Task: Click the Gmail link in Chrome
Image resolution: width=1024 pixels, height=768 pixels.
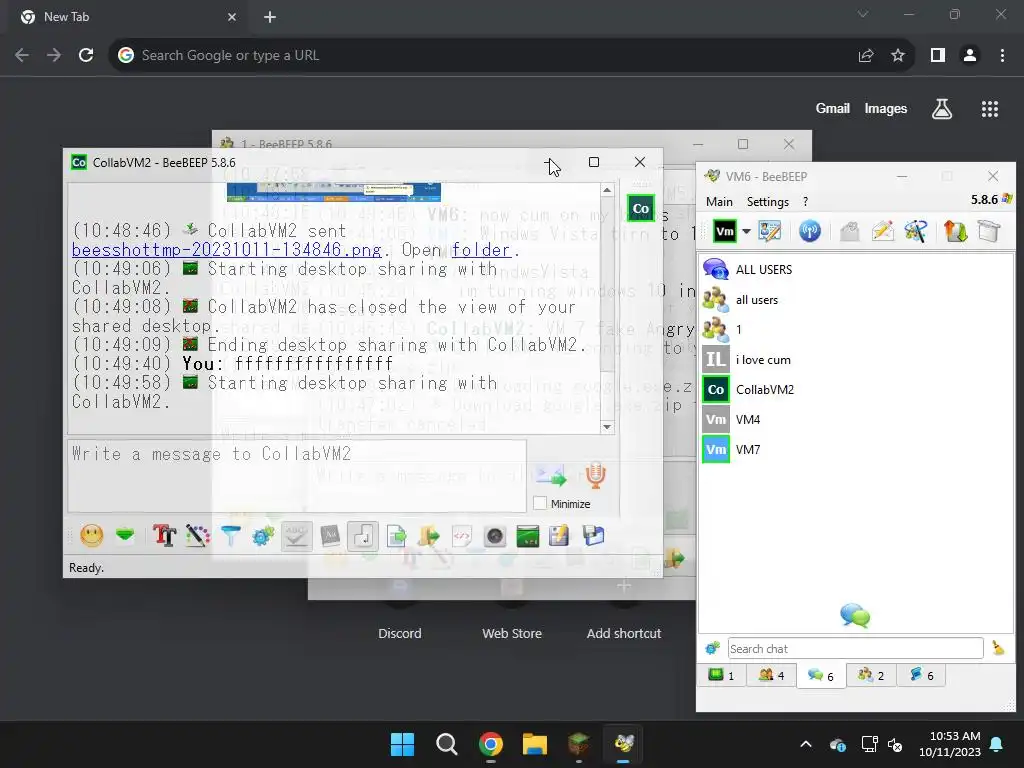Action: pos(833,108)
